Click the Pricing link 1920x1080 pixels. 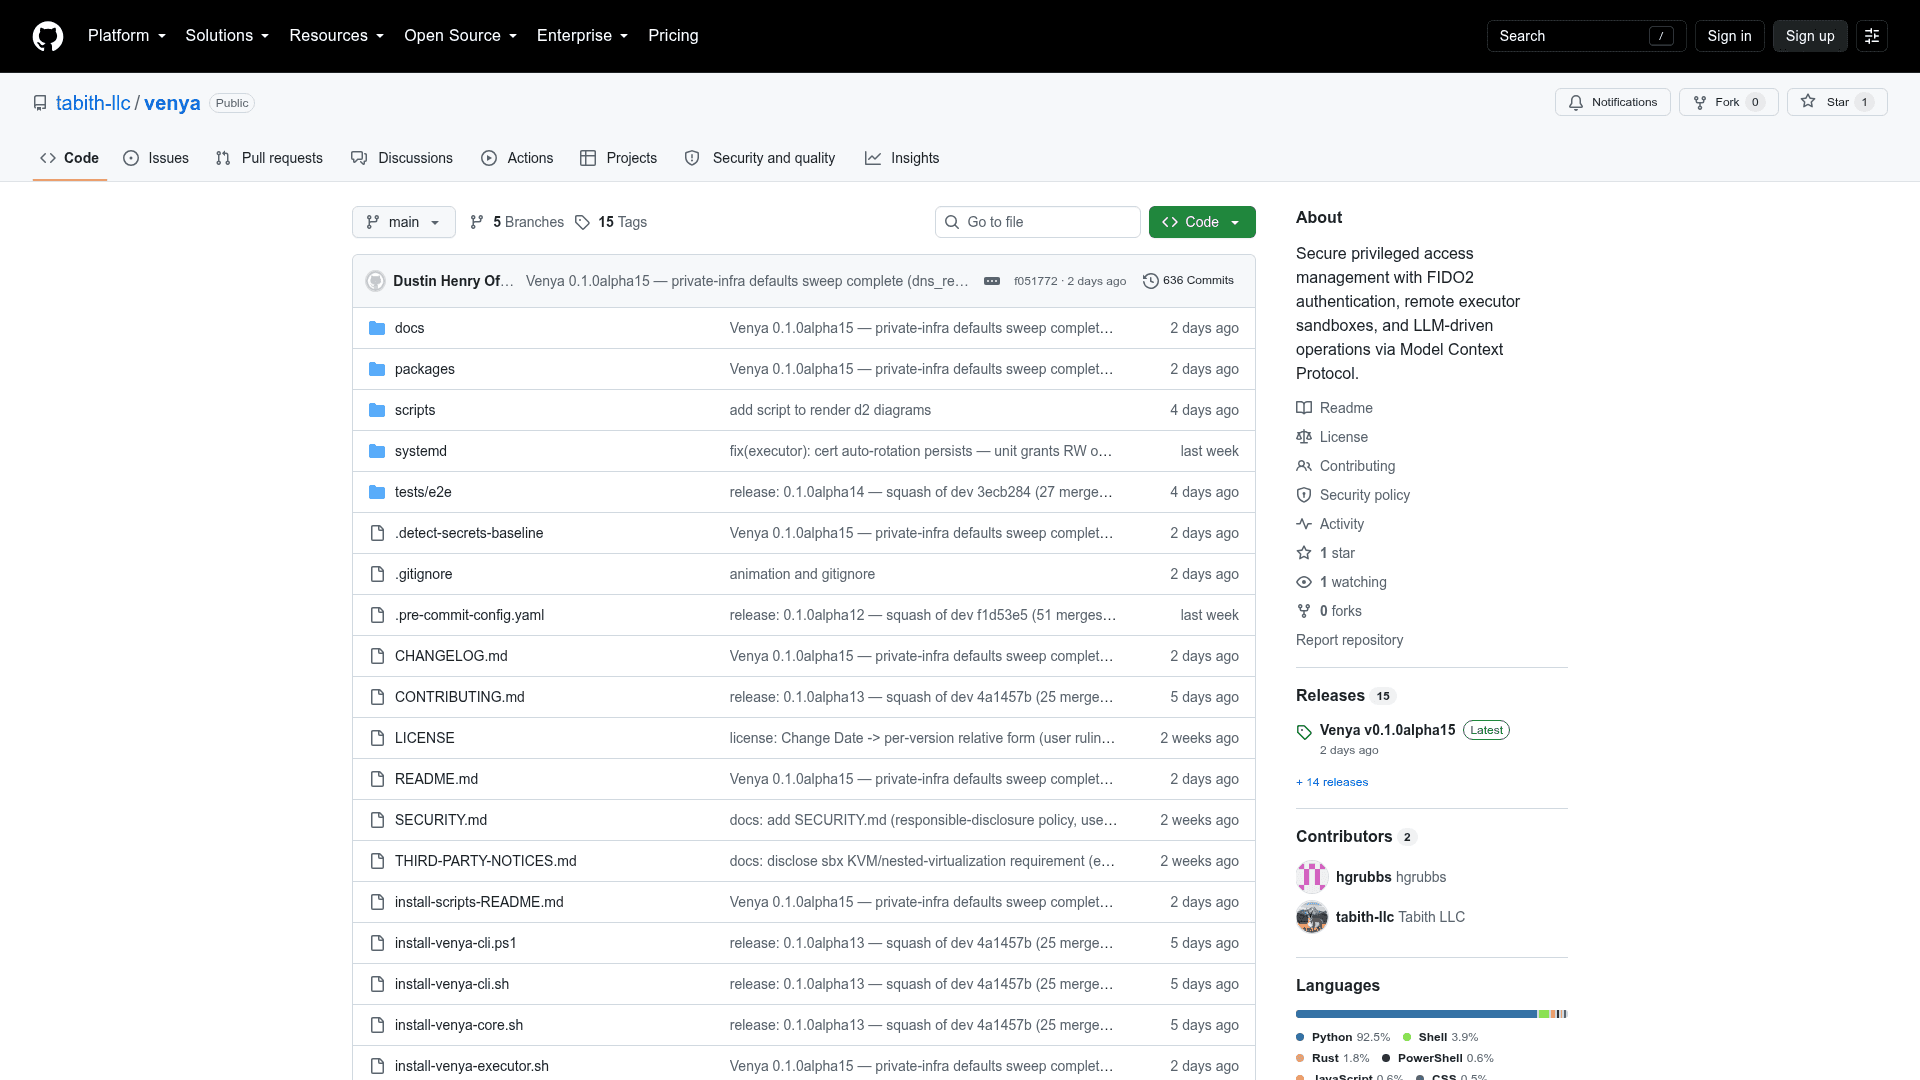pyautogui.click(x=673, y=36)
